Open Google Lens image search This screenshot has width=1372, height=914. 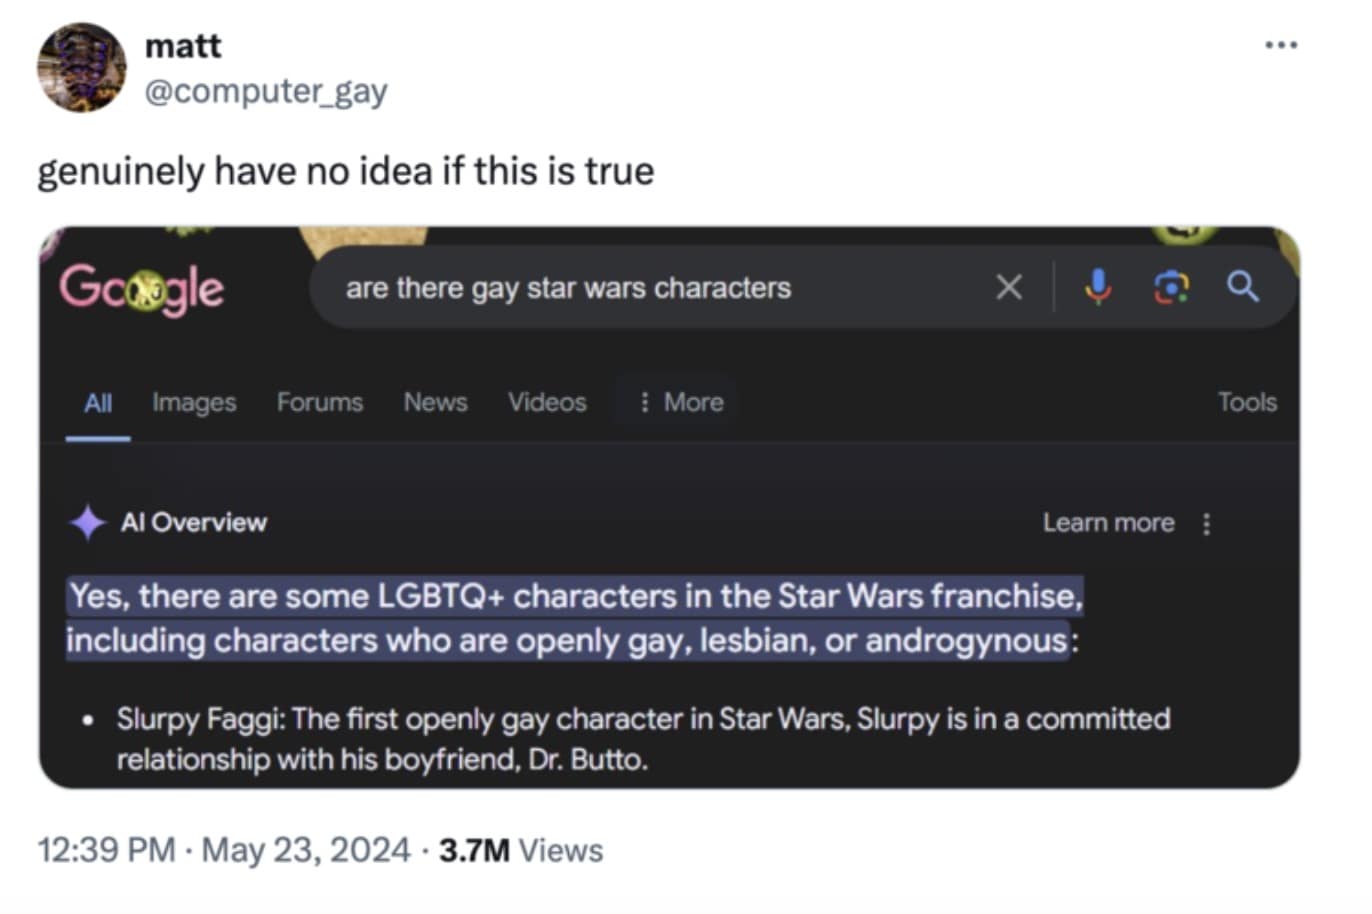pyautogui.click(x=1171, y=287)
